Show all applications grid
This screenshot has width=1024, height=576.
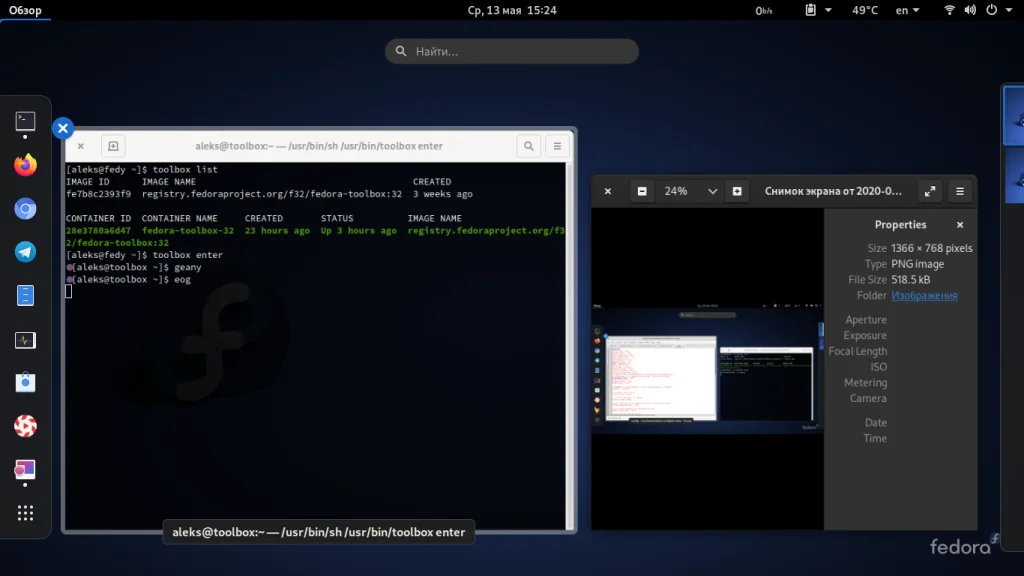[x=25, y=513]
